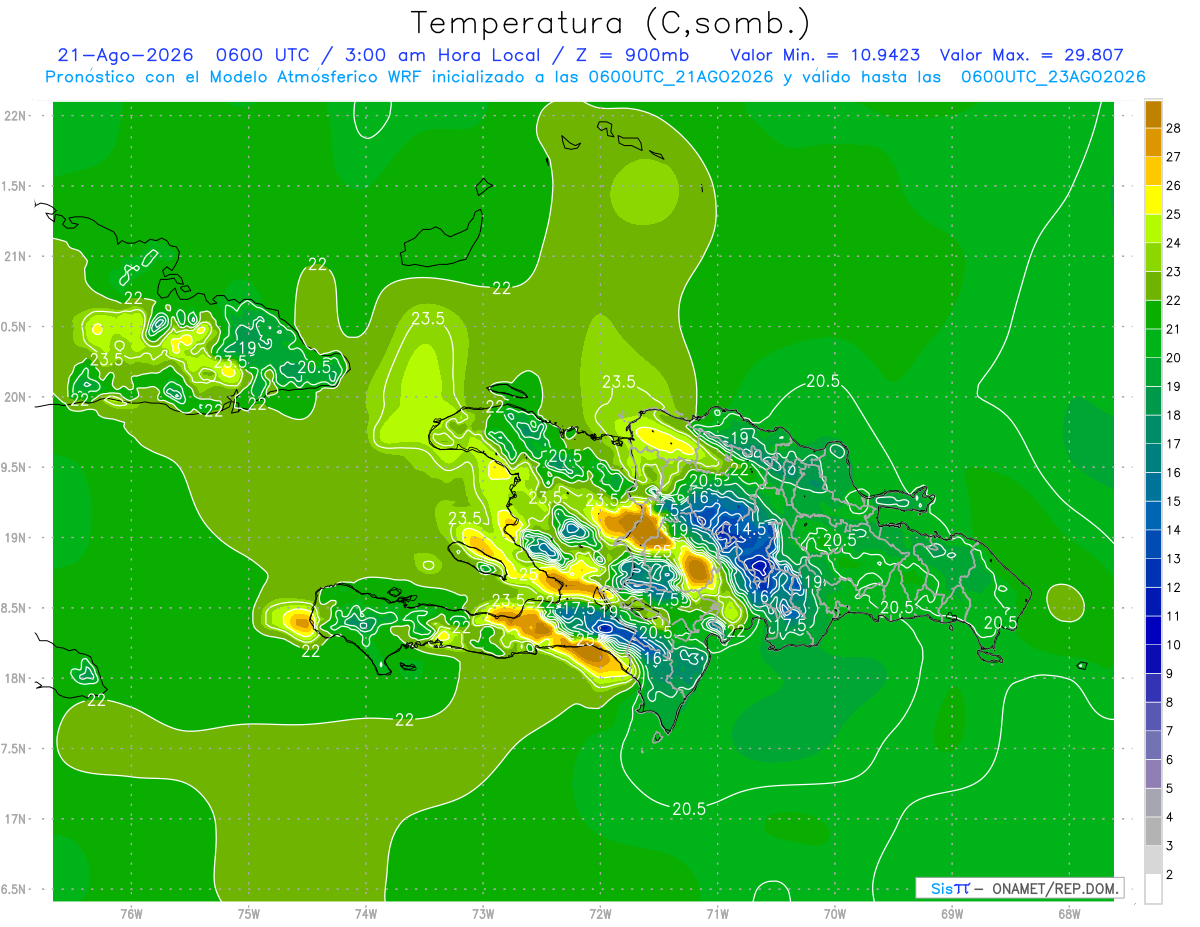Click the "6.5N" latitude axis label
Image resolution: width=1200 pixels, height=927 pixels.
pyautogui.click(x=14, y=890)
